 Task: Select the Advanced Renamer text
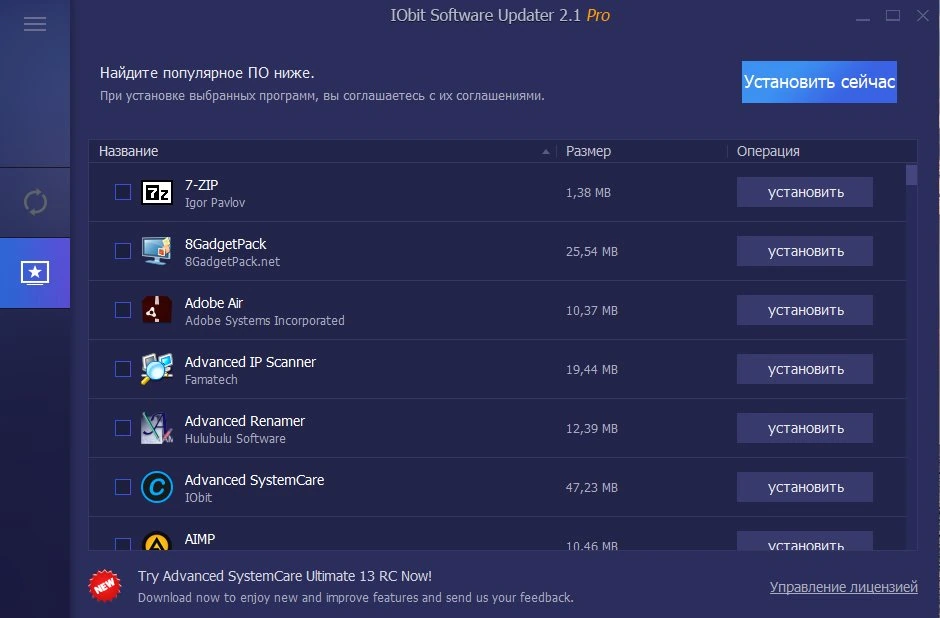(245, 421)
